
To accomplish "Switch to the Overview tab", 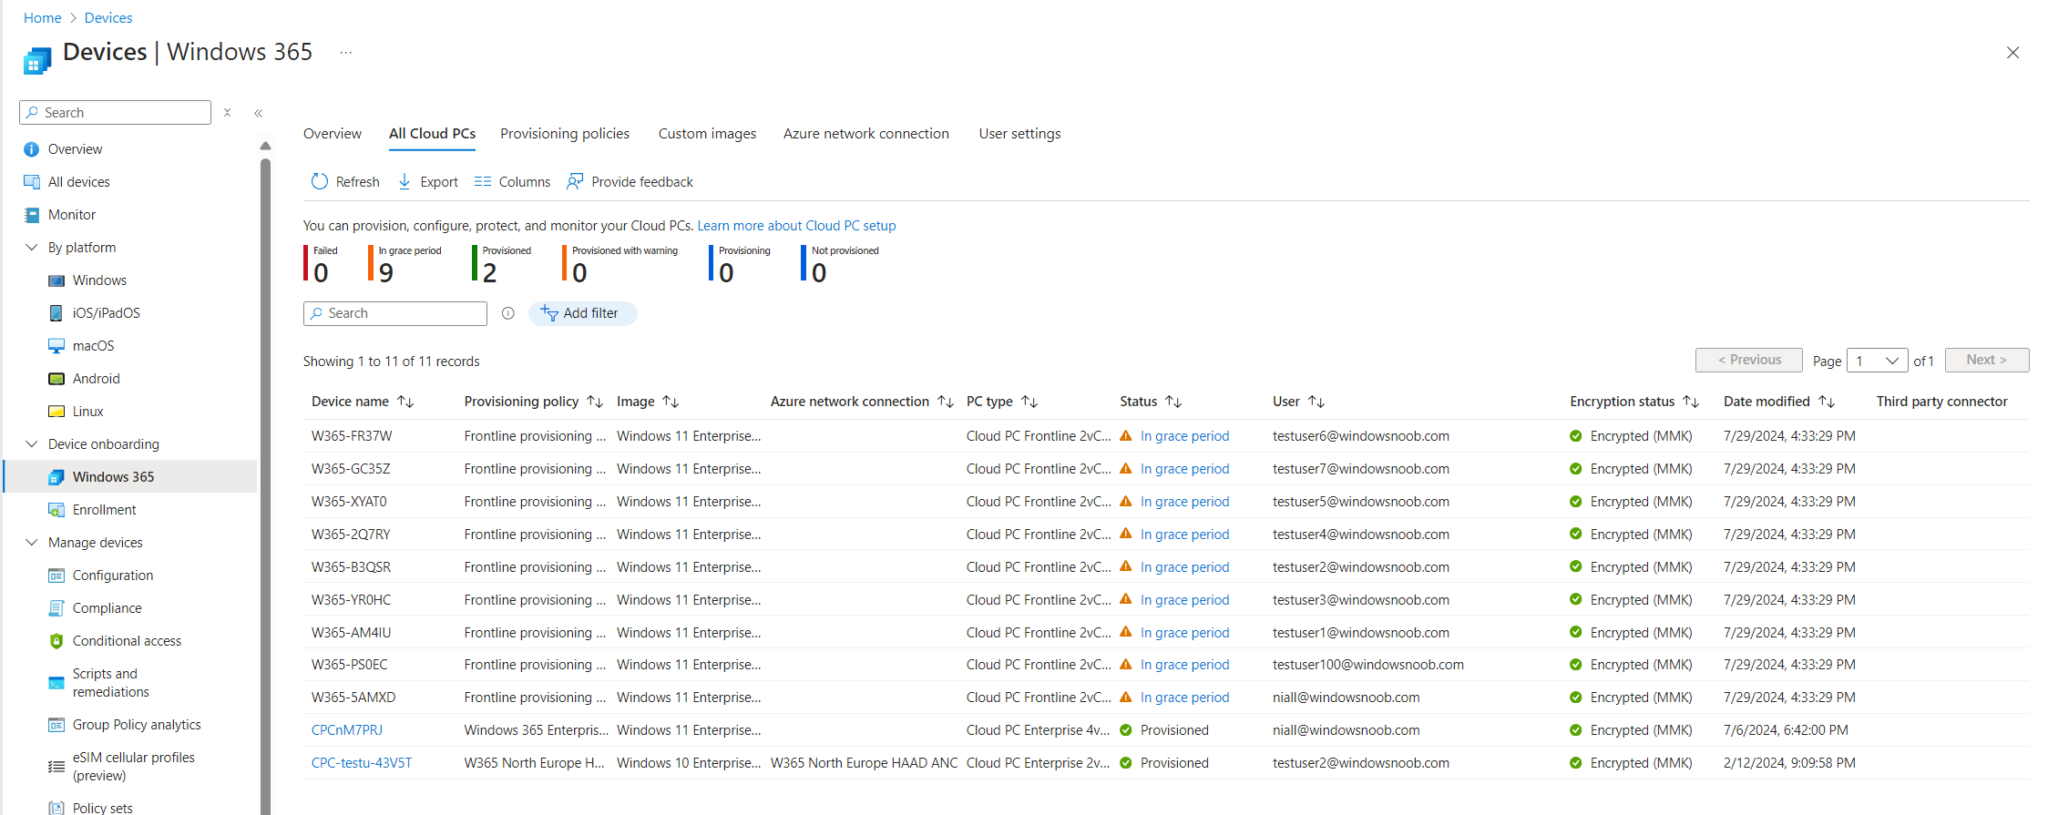I will coord(332,133).
